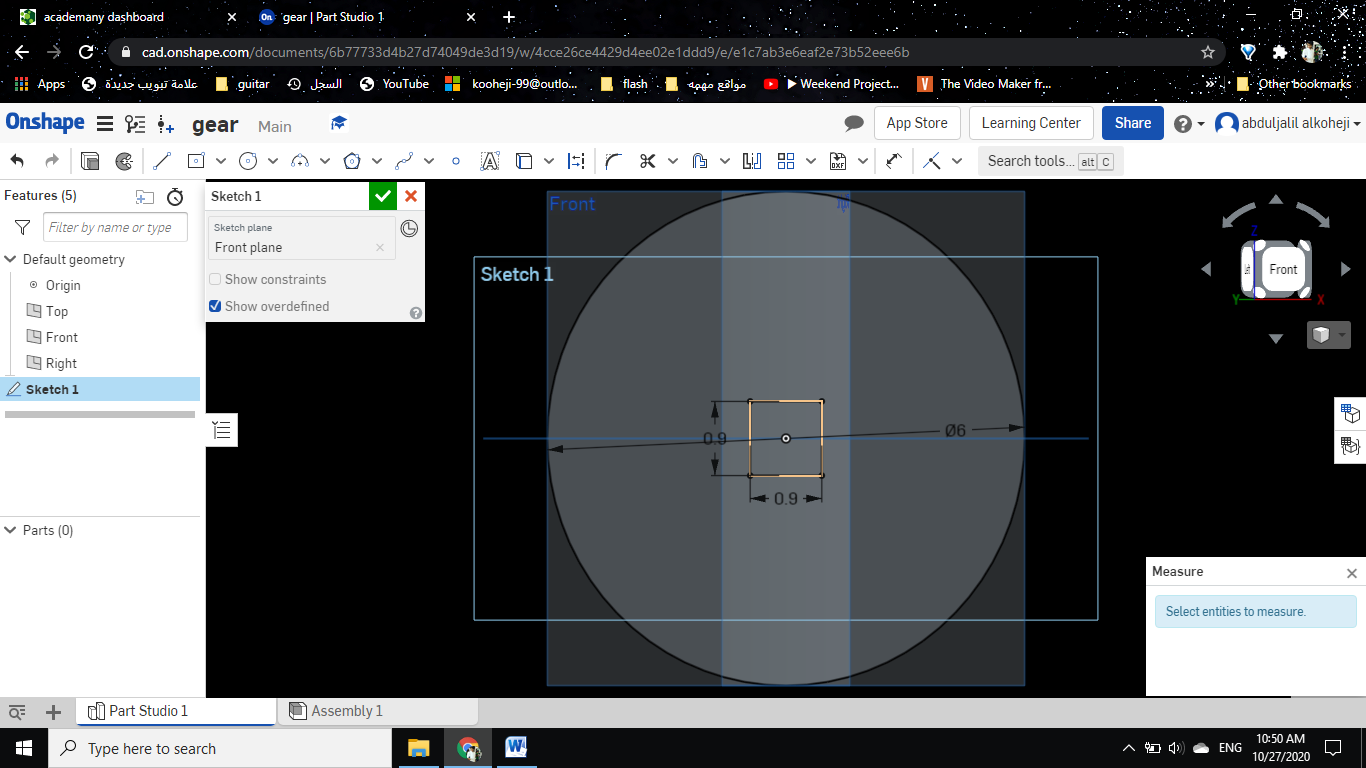Viewport: 1366px width, 768px height.
Task: Open Word from the Windows taskbar
Action: tap(516, 748)
